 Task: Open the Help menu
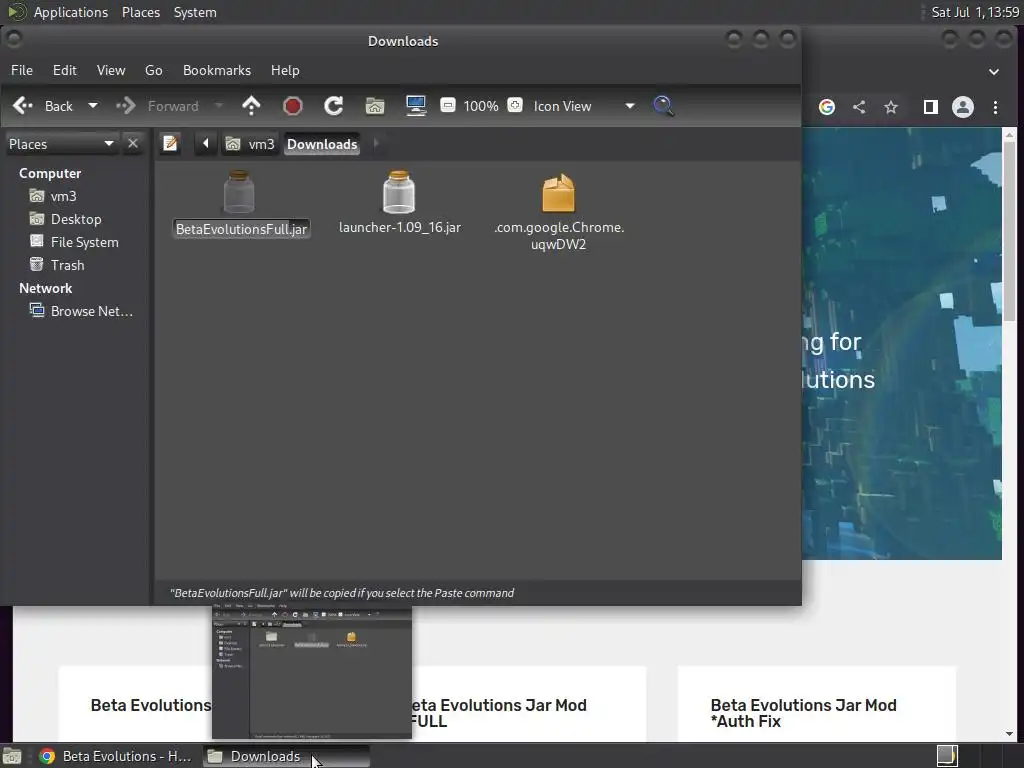[x=285, y=70]
